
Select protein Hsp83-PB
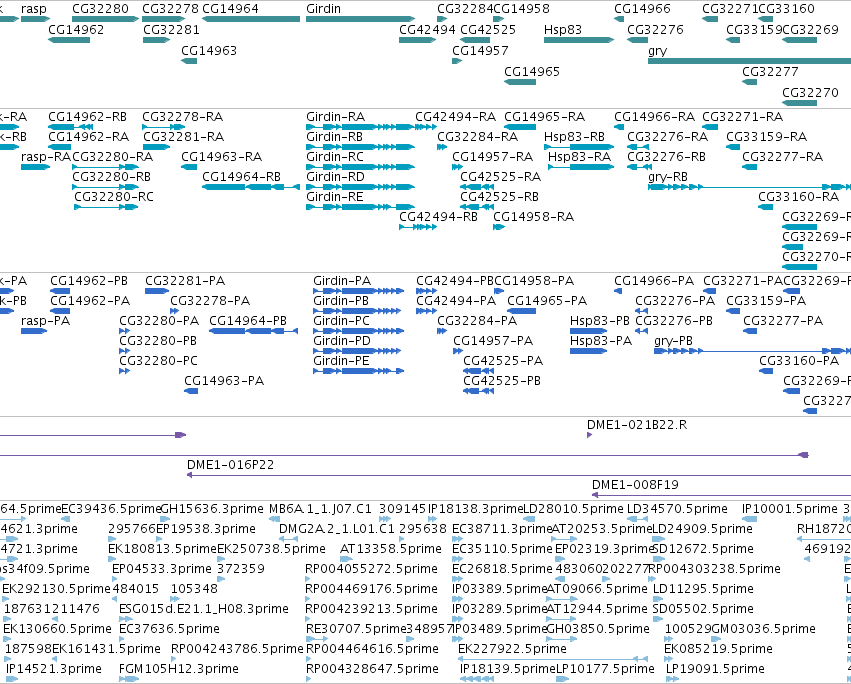point(588,331)
